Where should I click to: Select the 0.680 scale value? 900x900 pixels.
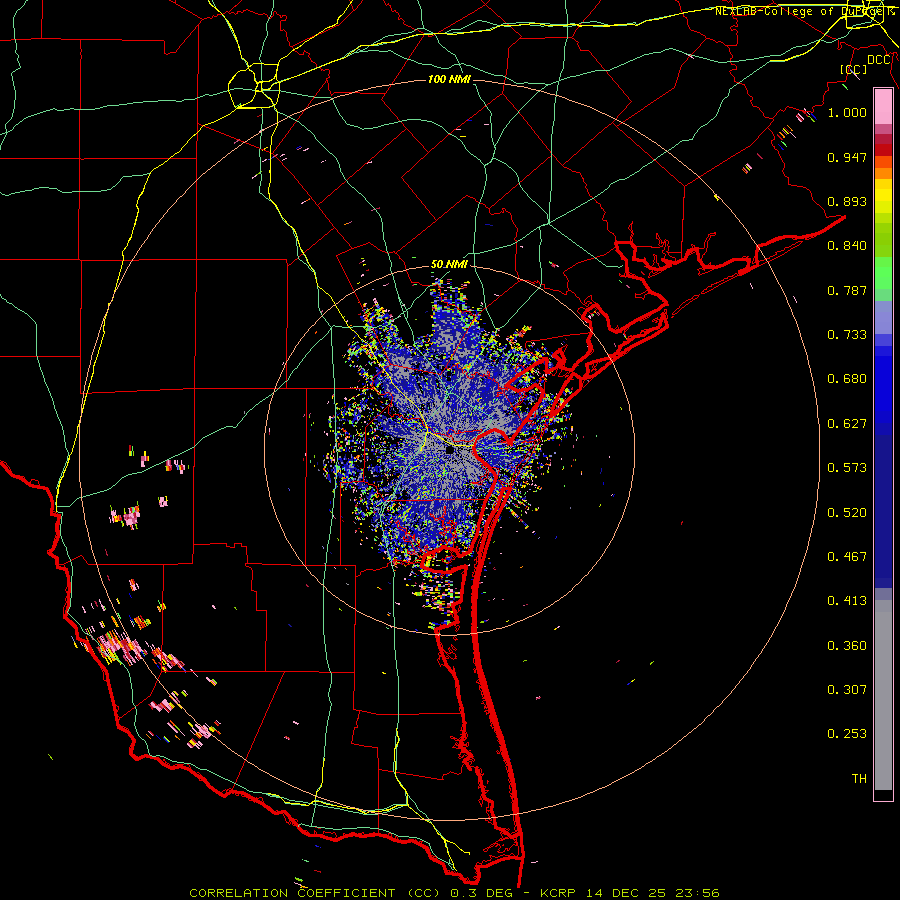847,379
